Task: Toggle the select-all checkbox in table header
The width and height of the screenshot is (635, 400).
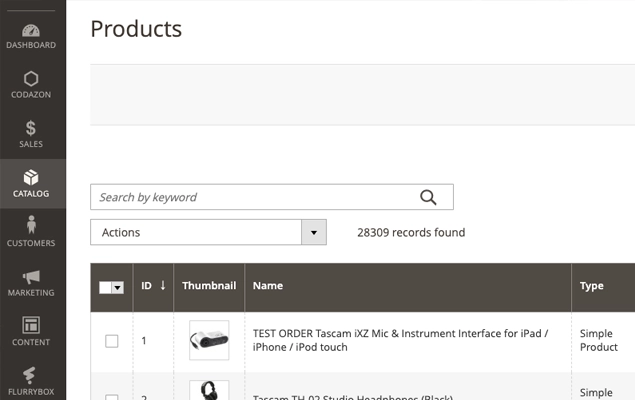Action: [105, 287]
